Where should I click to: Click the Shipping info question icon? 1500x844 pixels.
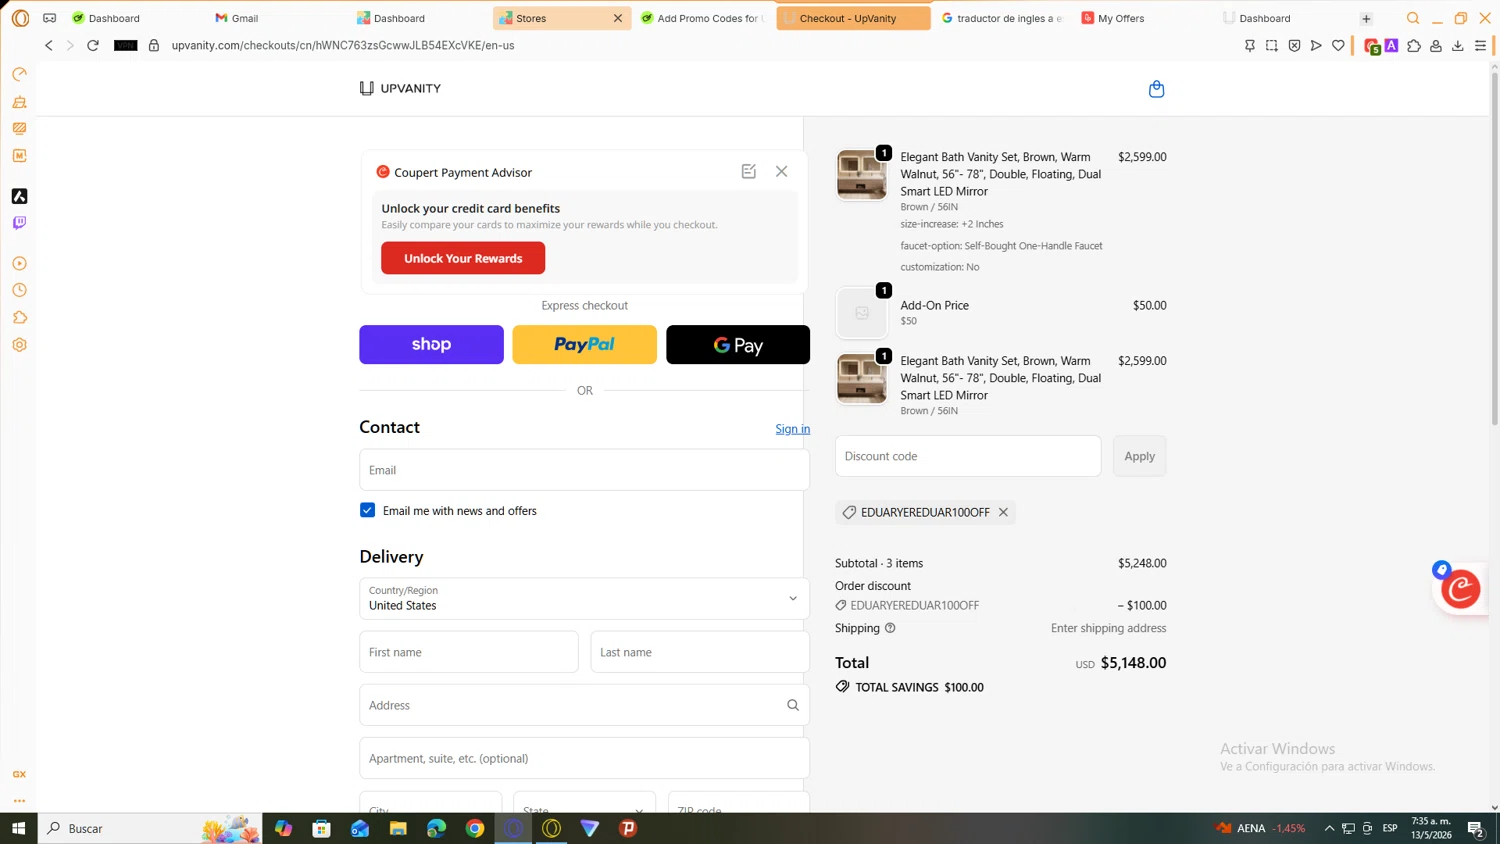[x=890, y=628]
